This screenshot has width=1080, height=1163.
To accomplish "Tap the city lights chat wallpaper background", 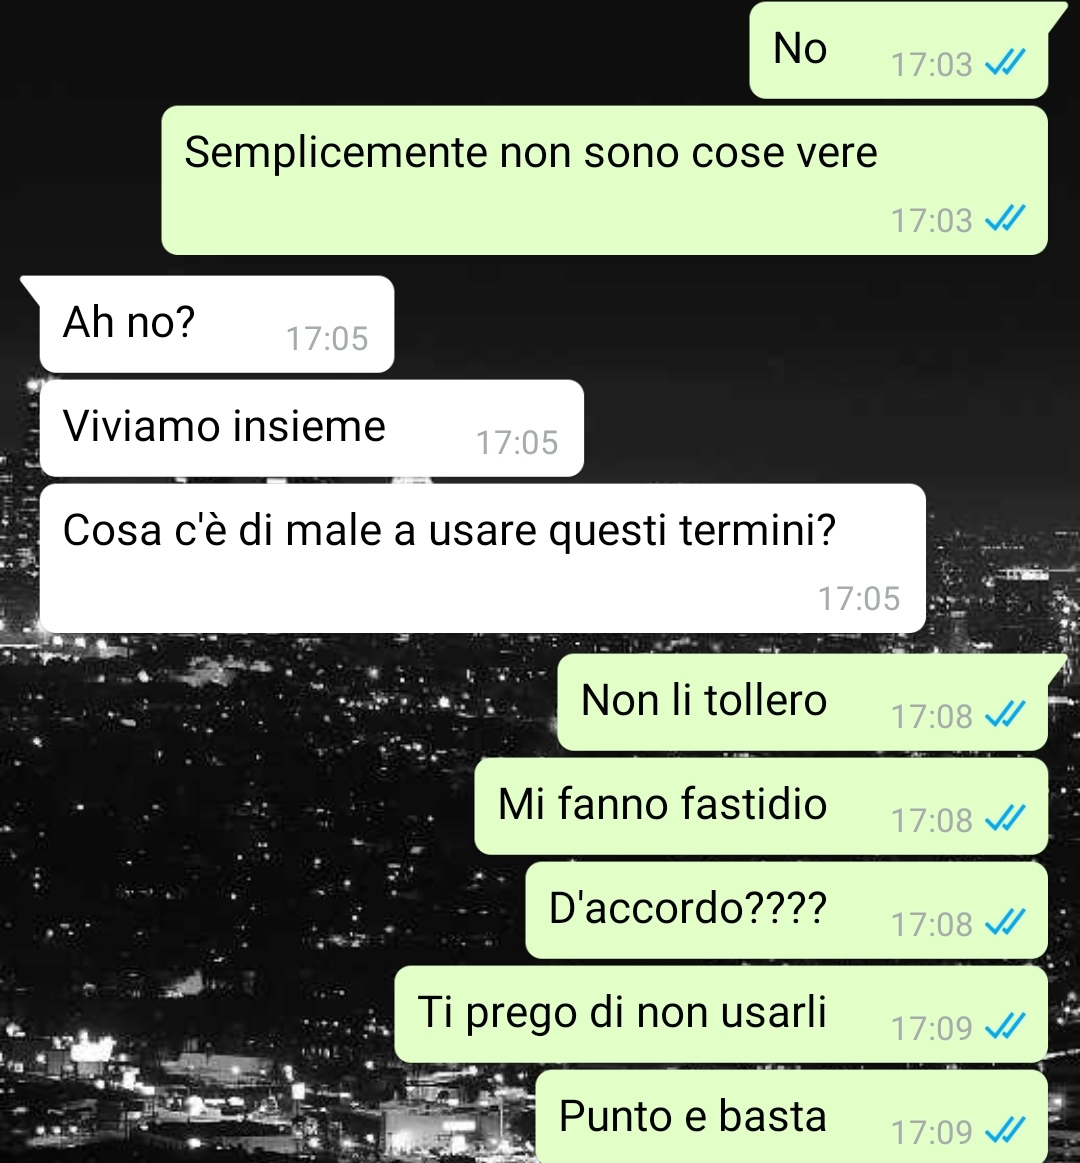I will [x=223, y=853].
